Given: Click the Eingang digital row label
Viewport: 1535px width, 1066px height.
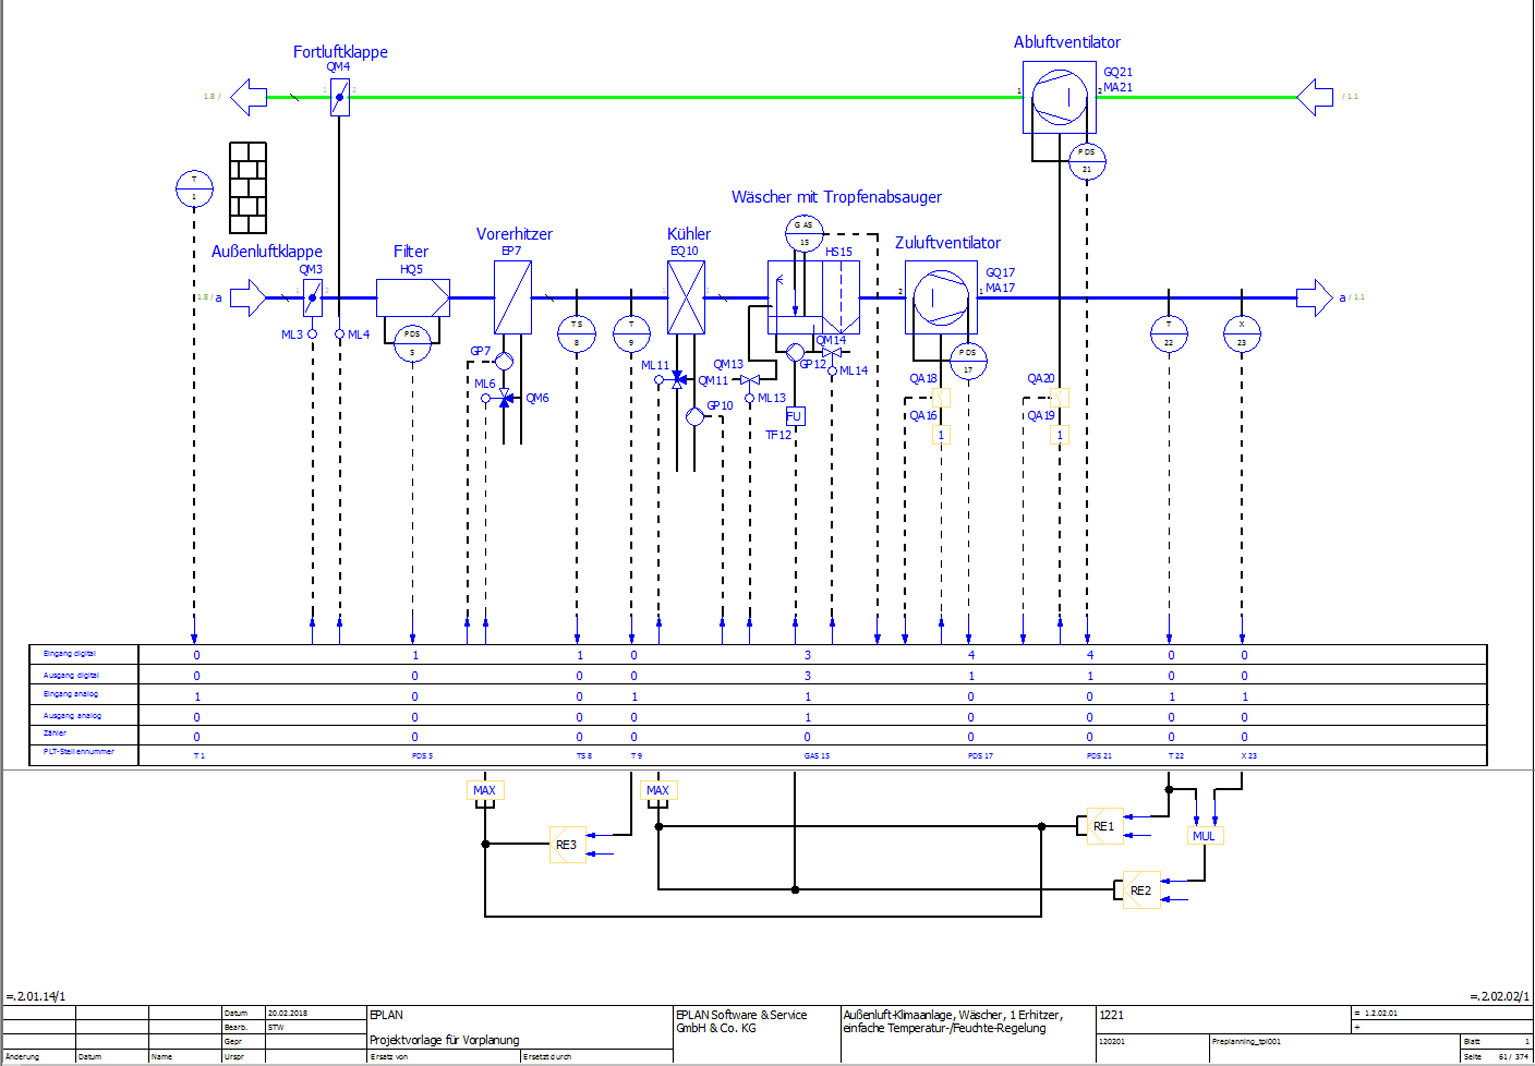Looking at the screenshot, I should point(70,654).
